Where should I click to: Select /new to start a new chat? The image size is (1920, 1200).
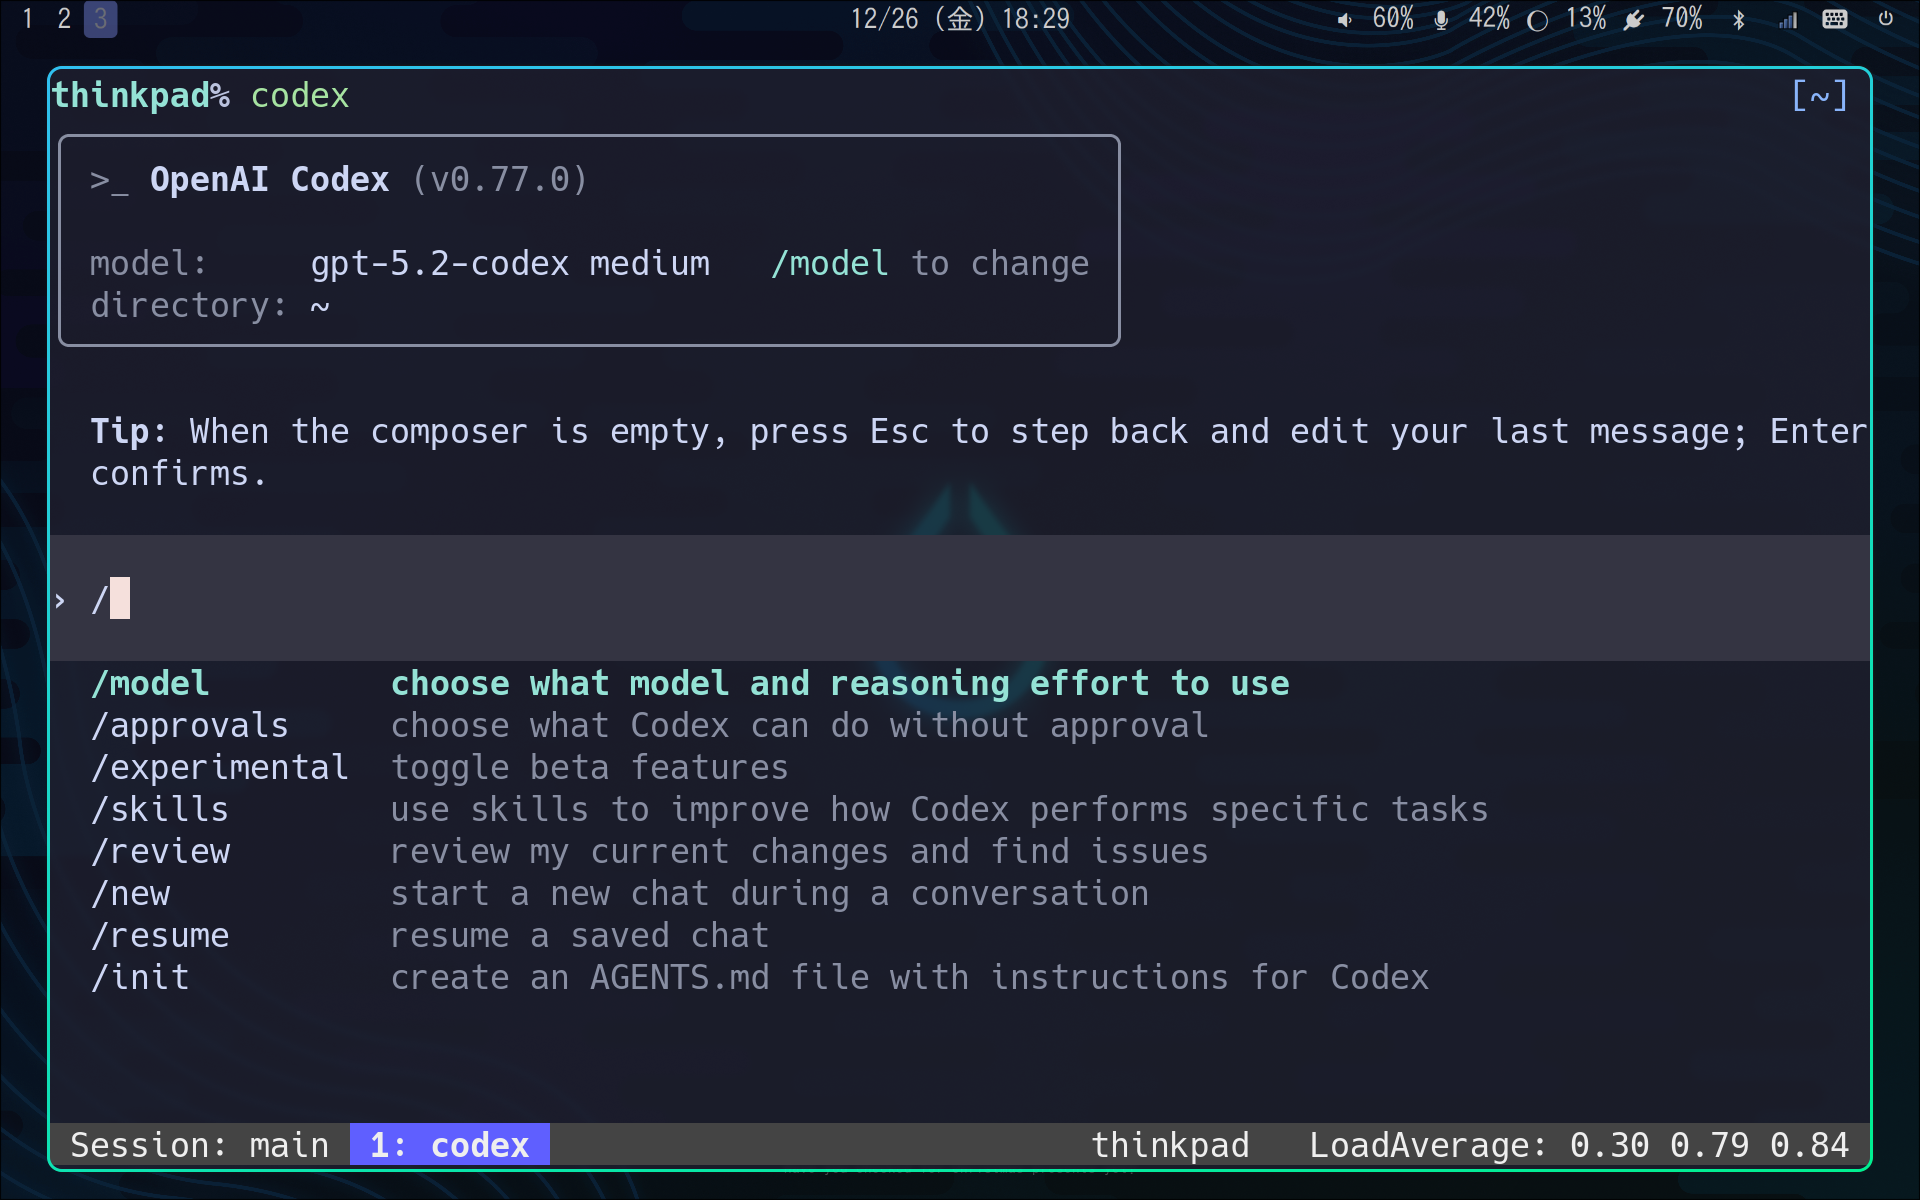click(131, 893)
